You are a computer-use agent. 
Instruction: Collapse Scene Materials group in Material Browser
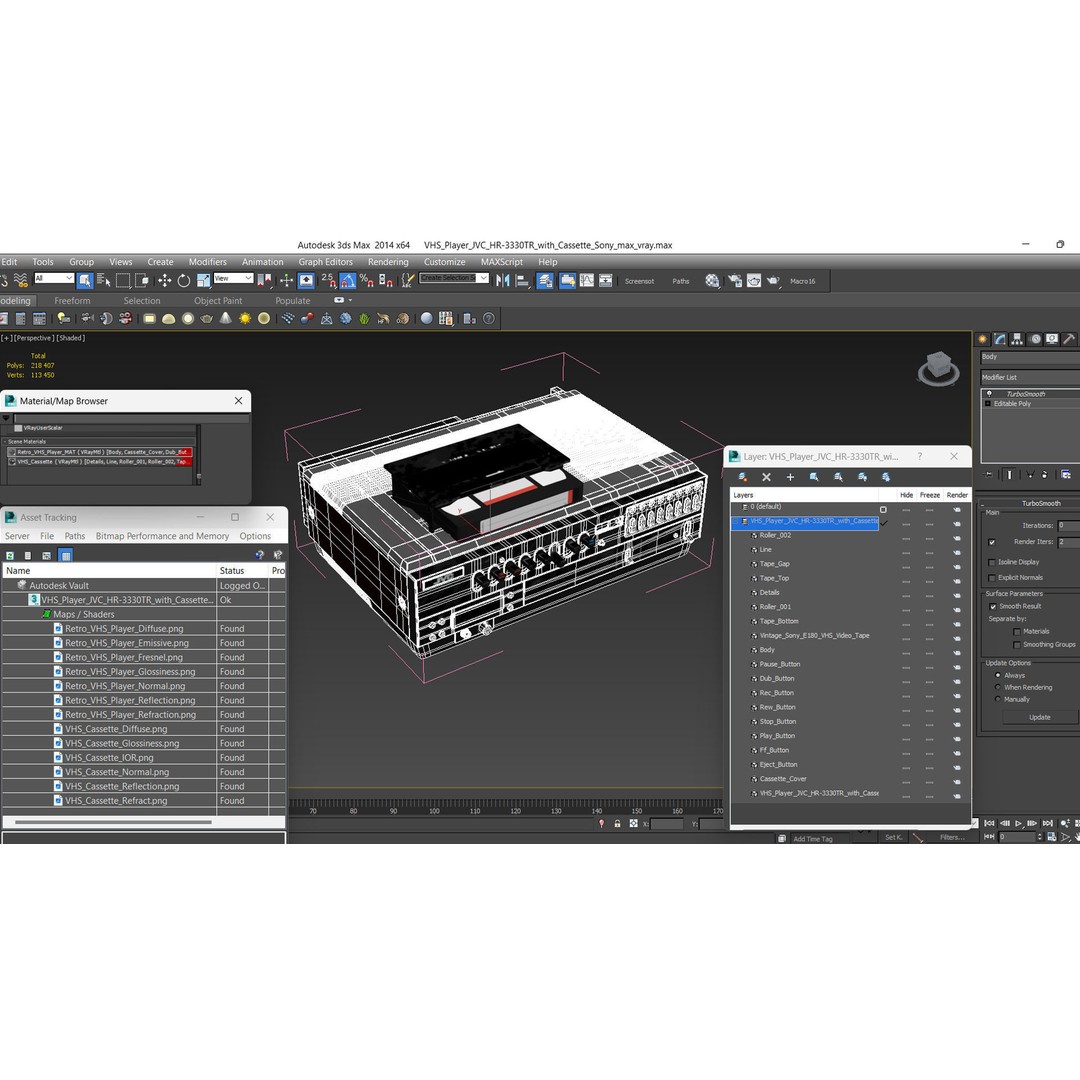pos(4,442)
